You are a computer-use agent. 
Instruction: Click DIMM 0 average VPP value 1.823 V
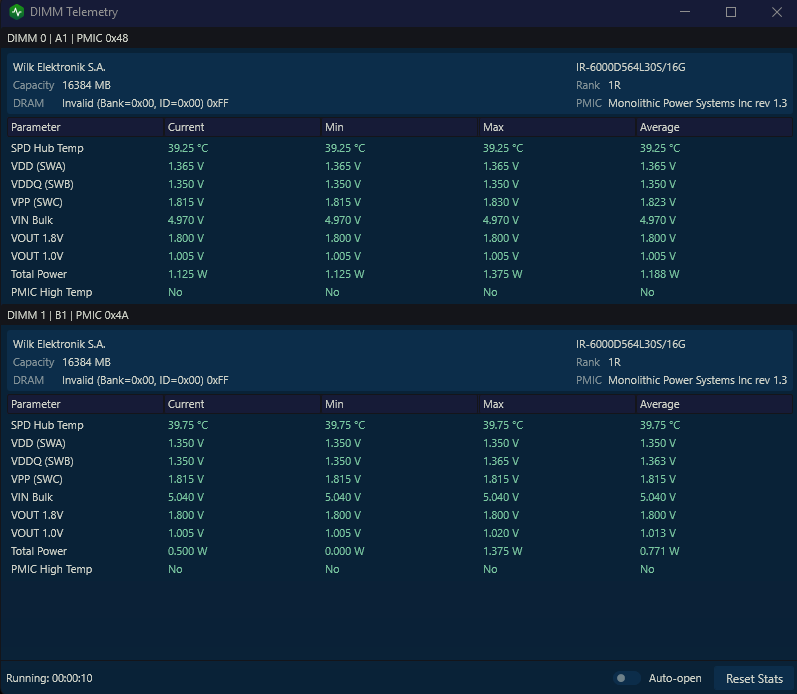658,202
